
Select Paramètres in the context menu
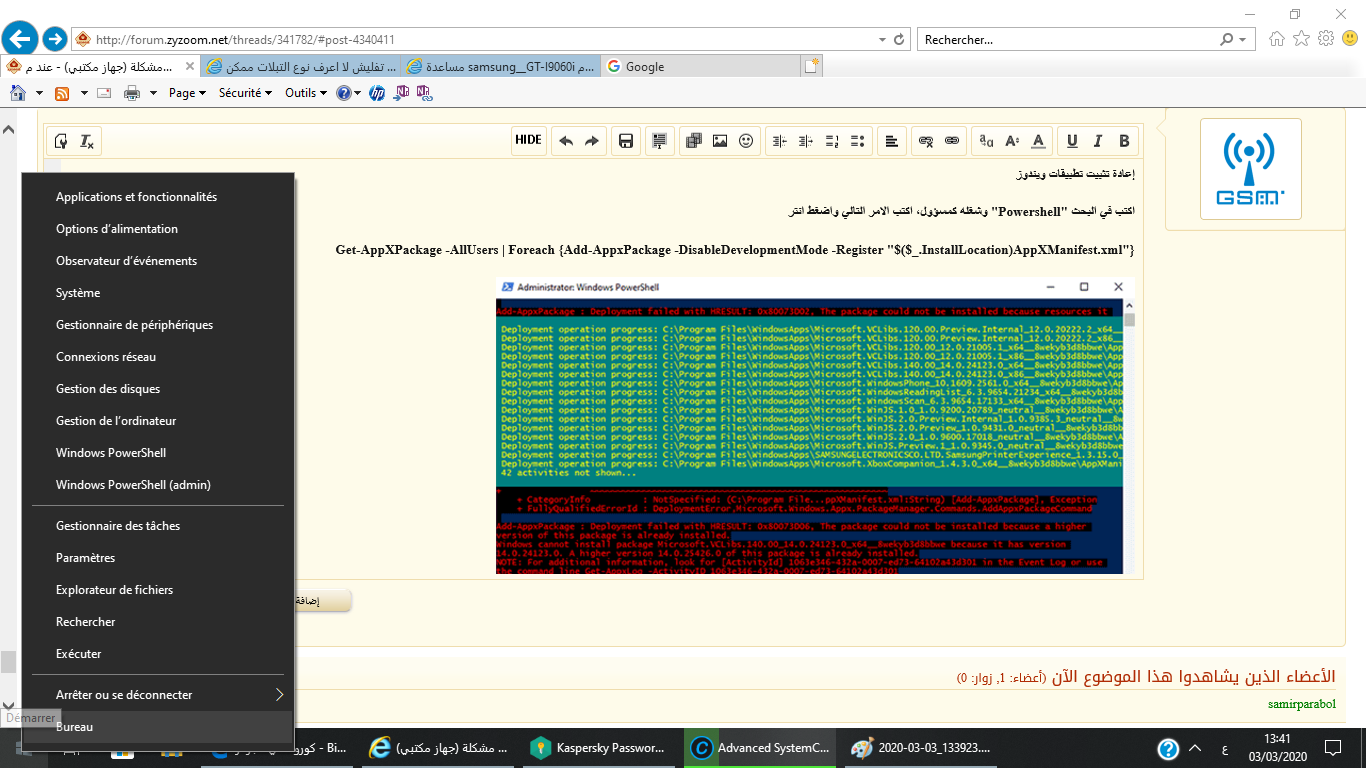[x=158, y=558]
